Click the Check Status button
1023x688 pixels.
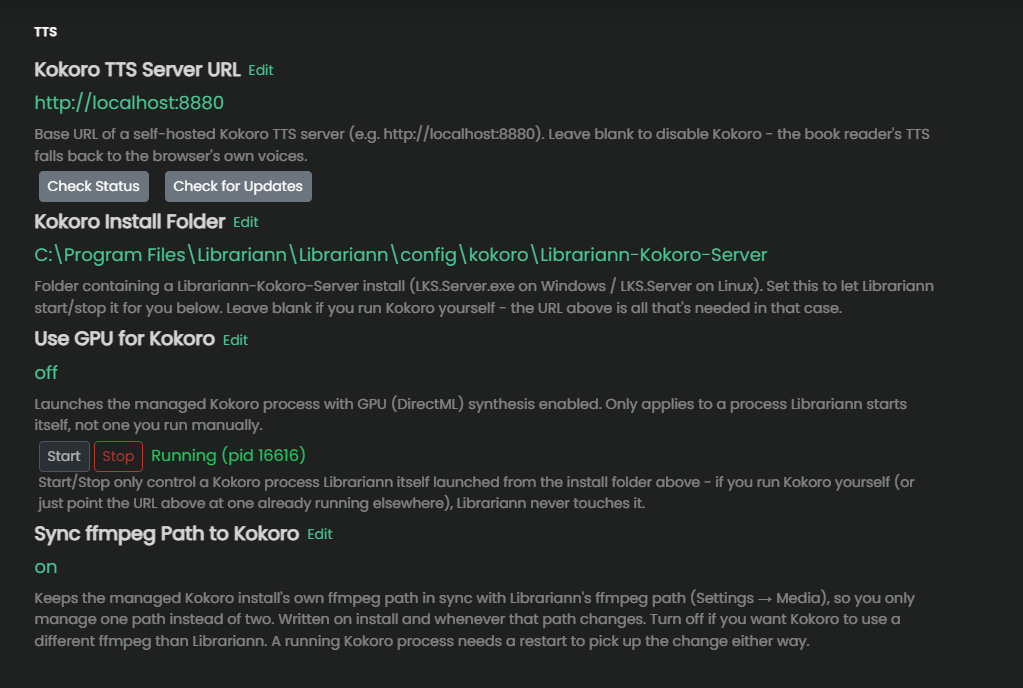tap(93, 187)
